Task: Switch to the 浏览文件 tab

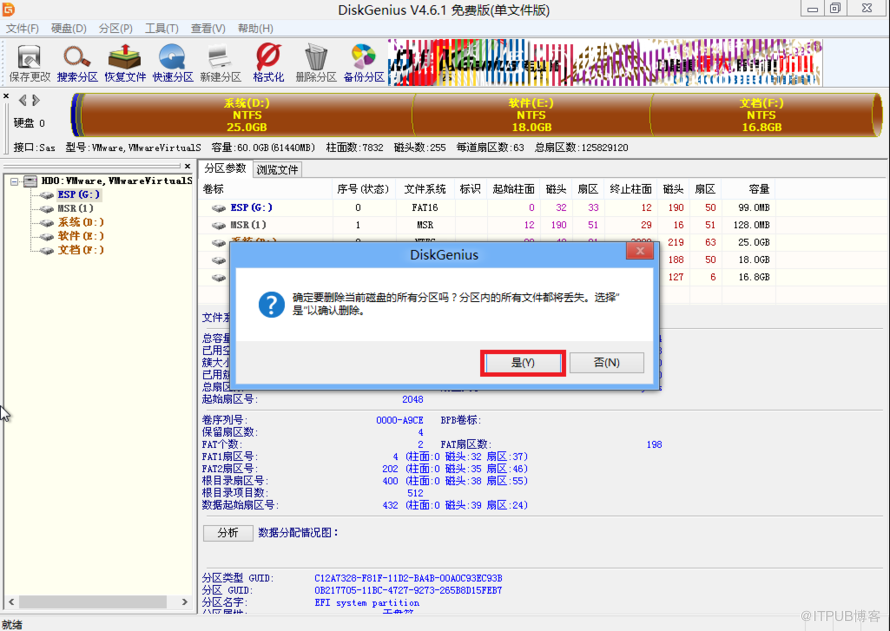Action: pos(277,170)
